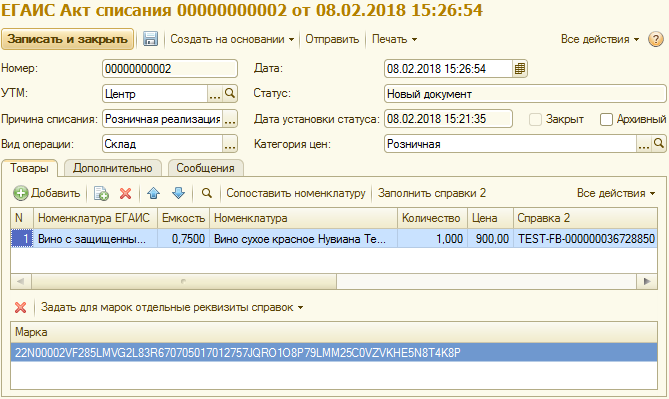Expand Задать для марок отдельные реквизиты справок
The height and width of the screenshot is (399, 669).
tap(172, 307)
